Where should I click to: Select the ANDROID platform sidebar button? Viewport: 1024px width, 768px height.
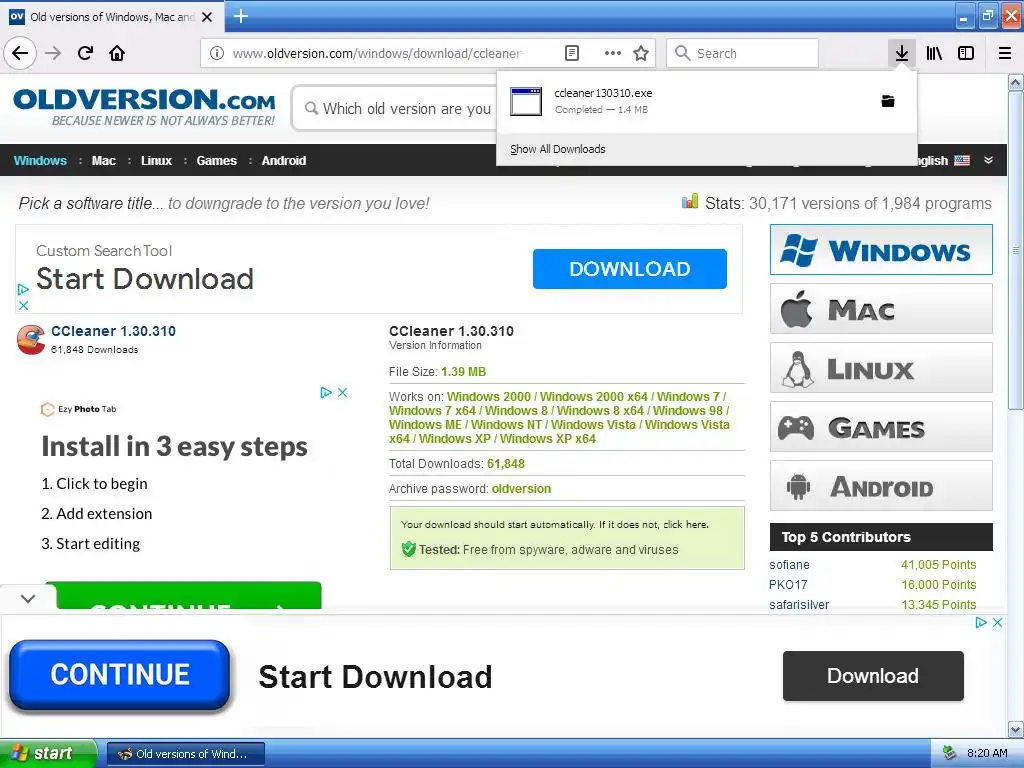[881, 486]
